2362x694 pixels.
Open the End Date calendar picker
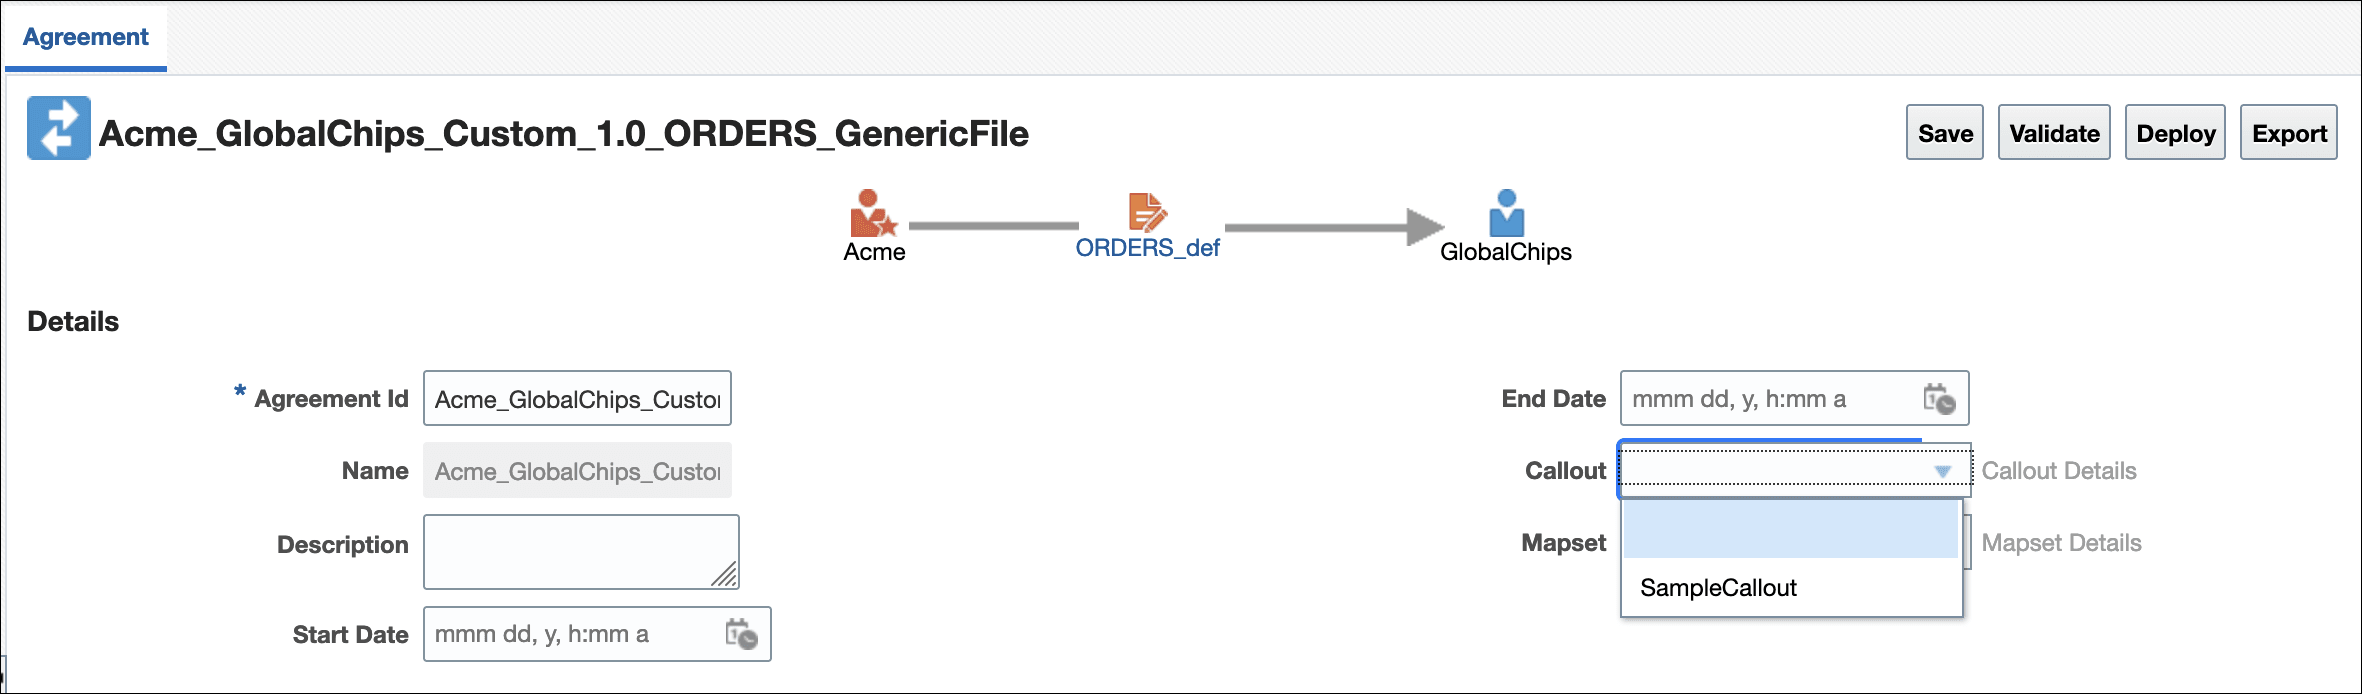click(1939, 399)
